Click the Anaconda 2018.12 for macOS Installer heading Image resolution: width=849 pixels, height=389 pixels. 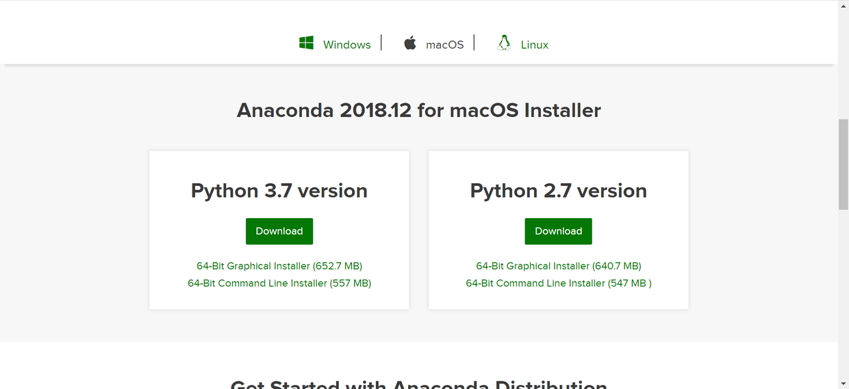[x=419, y=111]
